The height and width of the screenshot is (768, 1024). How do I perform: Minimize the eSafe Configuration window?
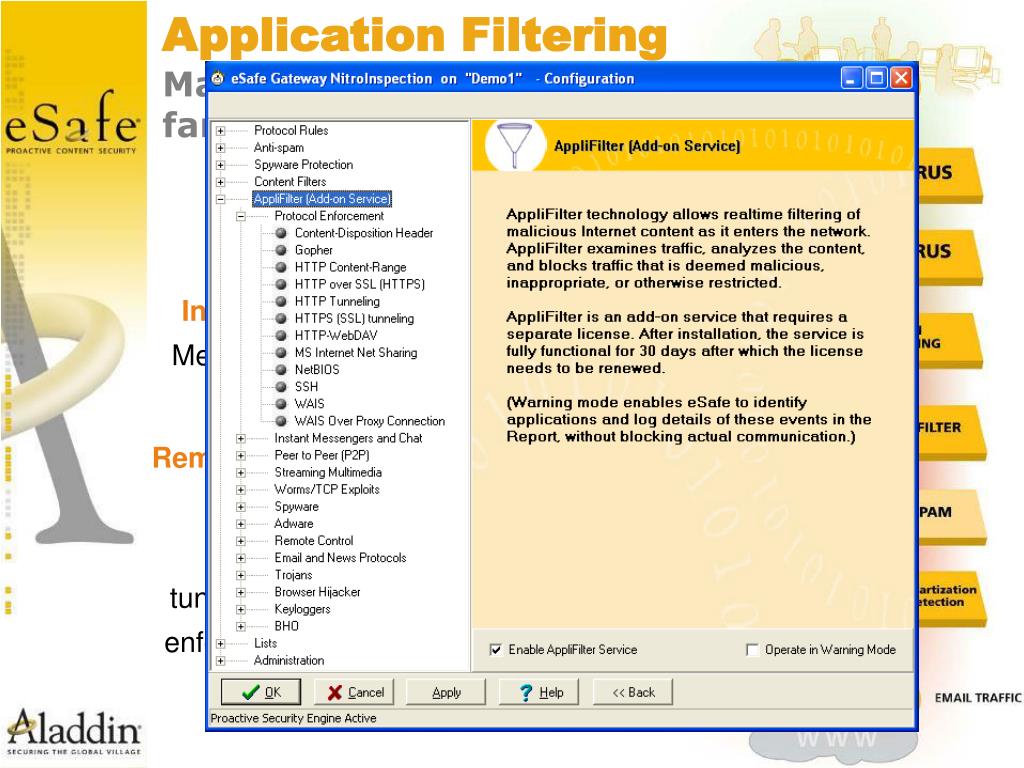(851, 78)
